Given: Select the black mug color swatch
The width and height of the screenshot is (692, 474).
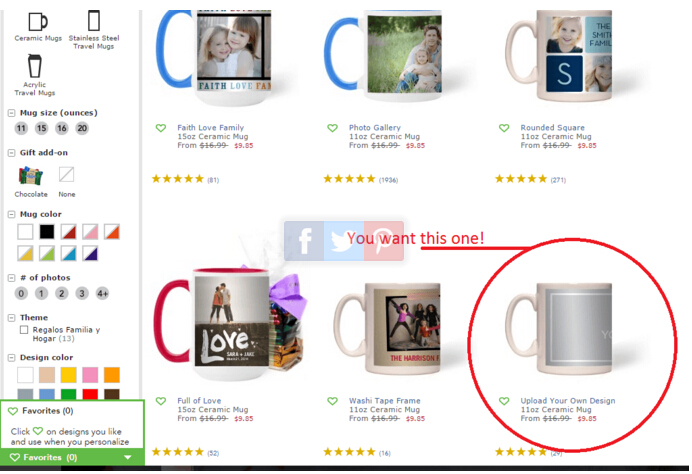Looking at the screenshot, I should pos(47,232).
